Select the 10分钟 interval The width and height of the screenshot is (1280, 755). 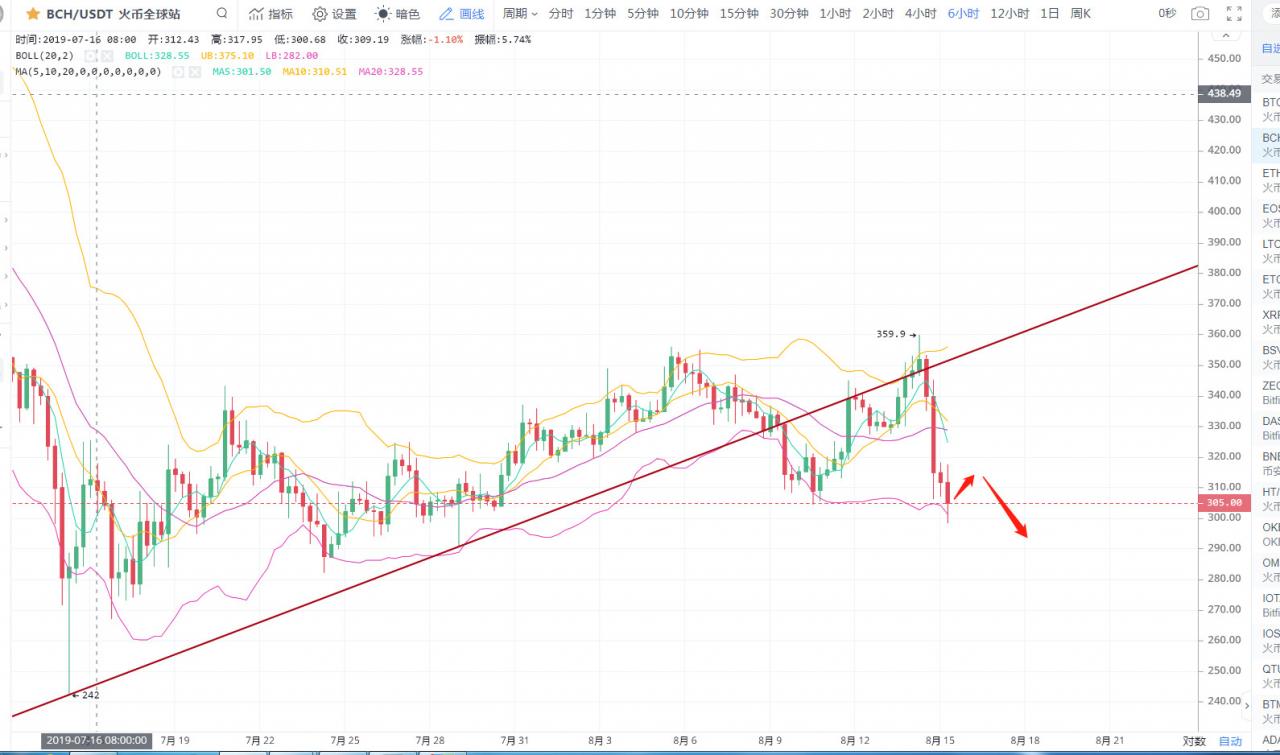(689, 14)
